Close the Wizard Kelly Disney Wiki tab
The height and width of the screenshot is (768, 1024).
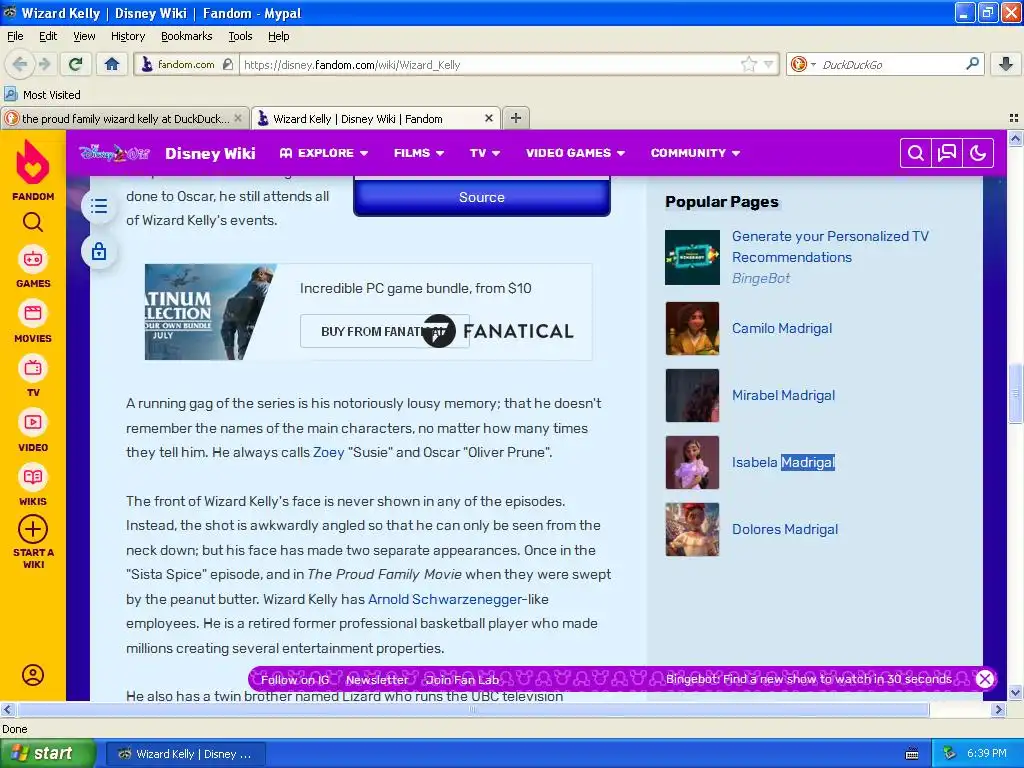click(488, 118)
